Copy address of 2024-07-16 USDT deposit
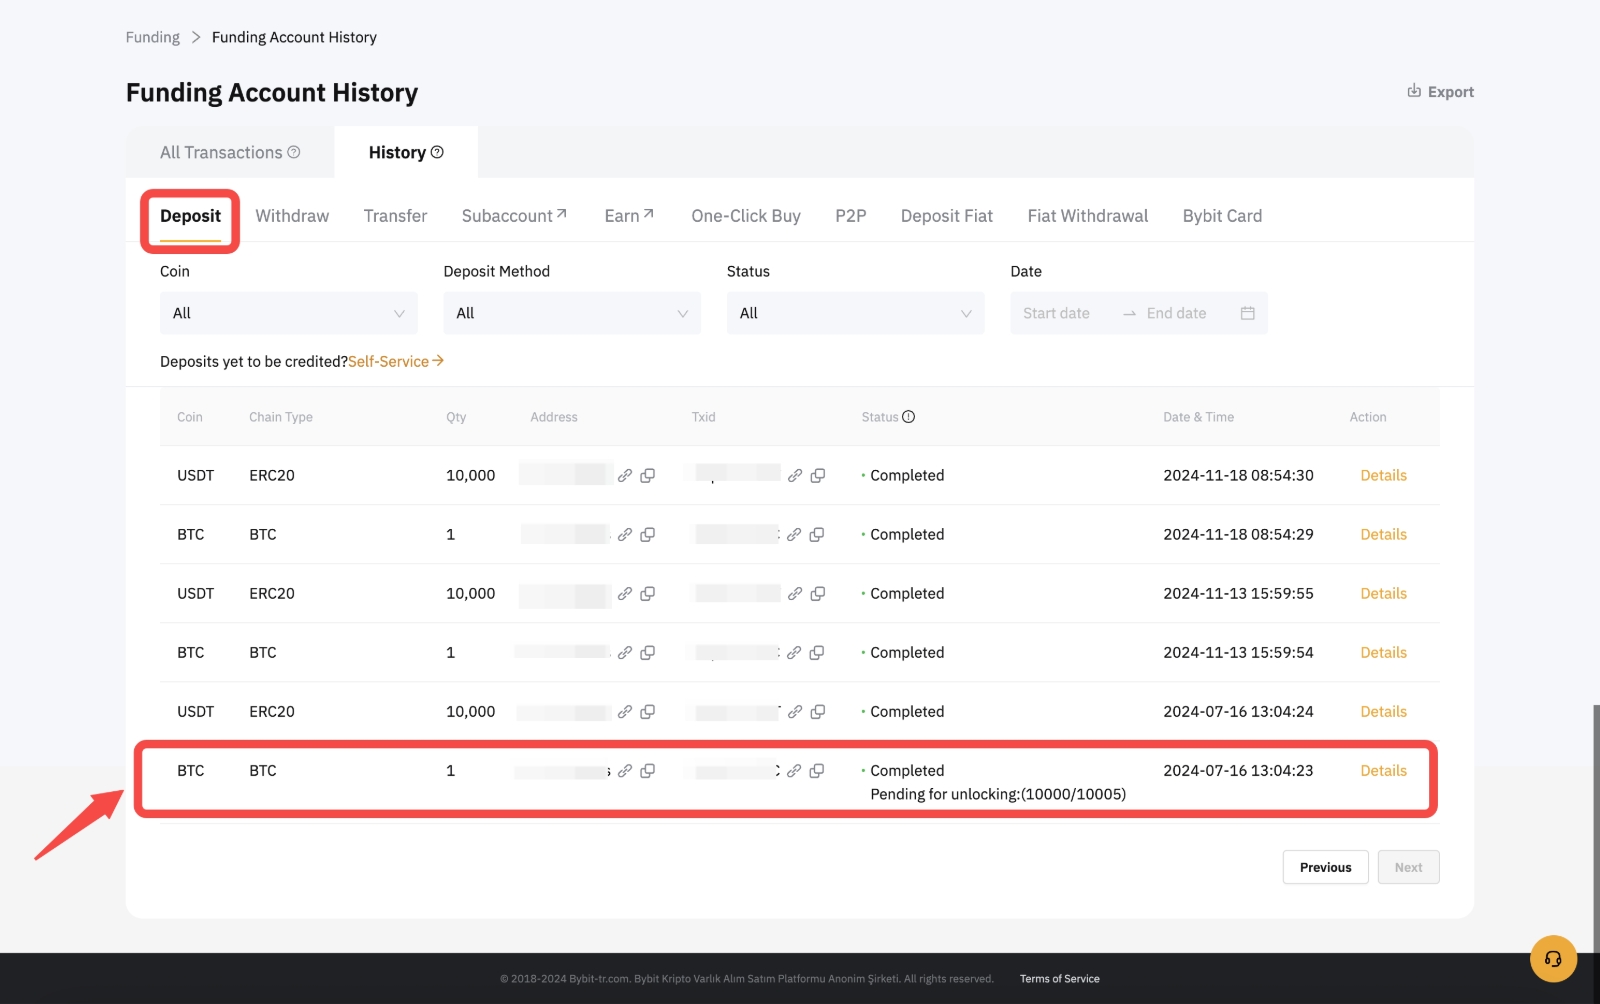The image size is (1600, 1004). pyautogui.click(x=648, y=712)
